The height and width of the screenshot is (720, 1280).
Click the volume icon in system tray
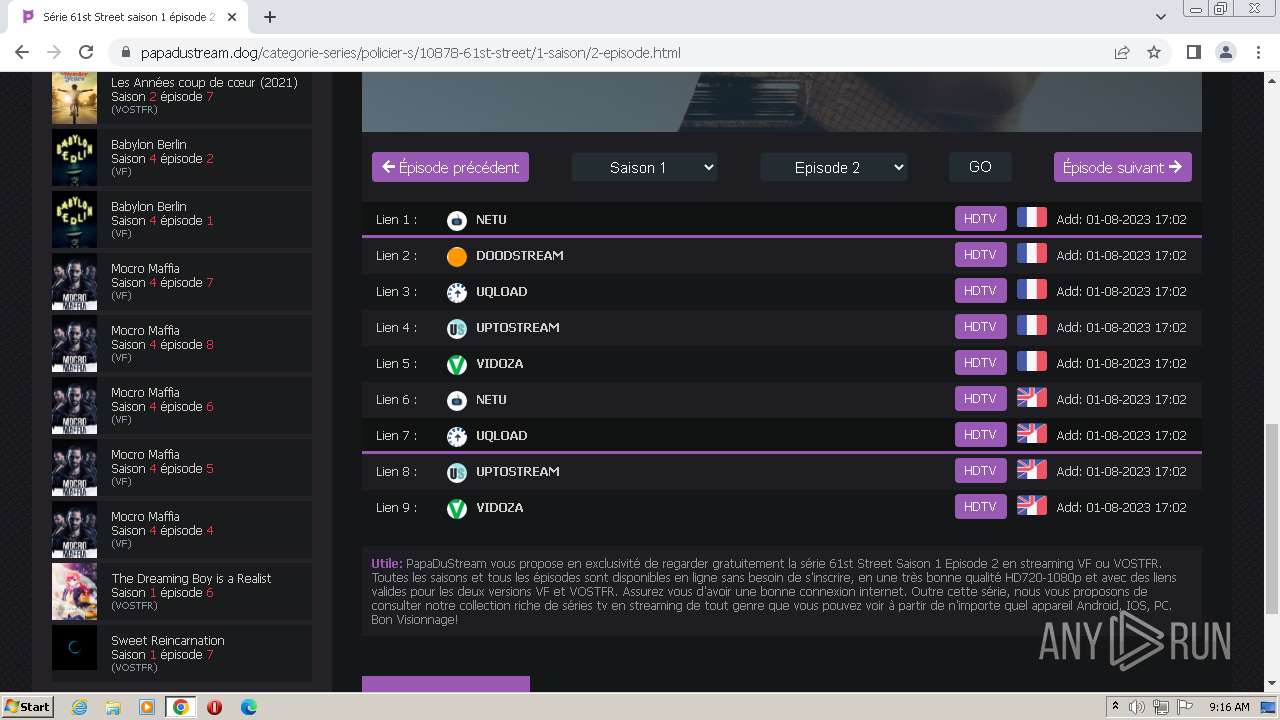(1138, 707)
